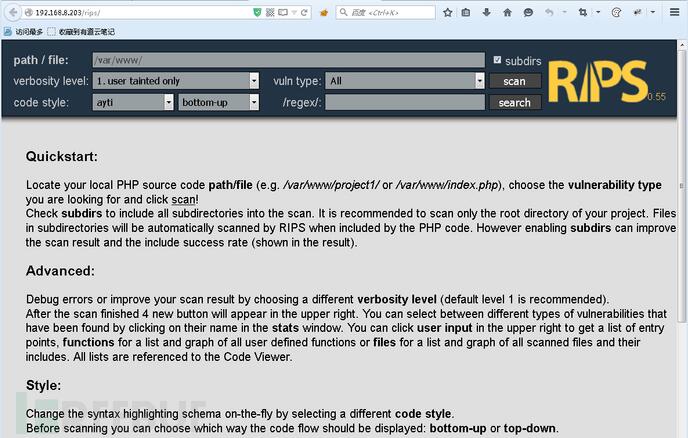The image size is (688, 438).
Task: Open the downloads arrow icon
Action: pos(486,12)
